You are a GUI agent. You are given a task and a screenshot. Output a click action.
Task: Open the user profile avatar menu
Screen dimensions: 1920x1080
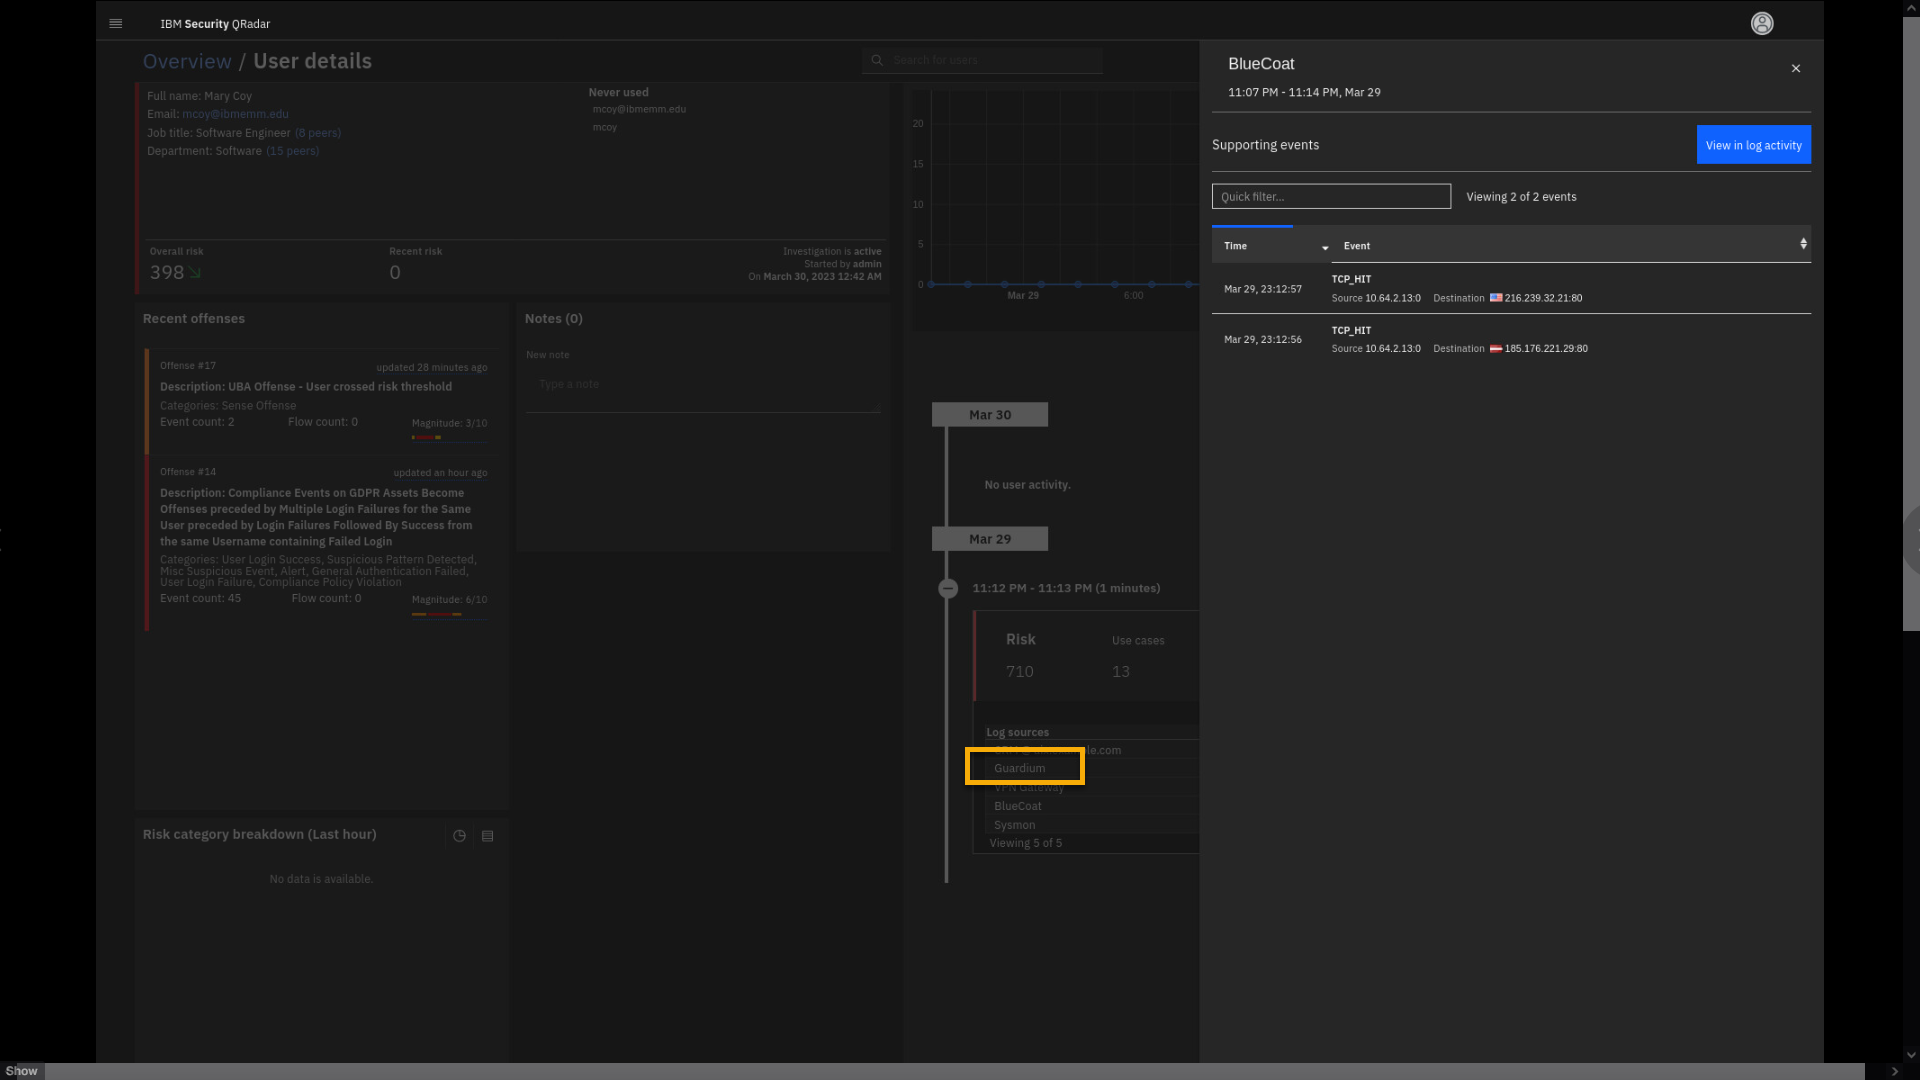pos(1762,23)
